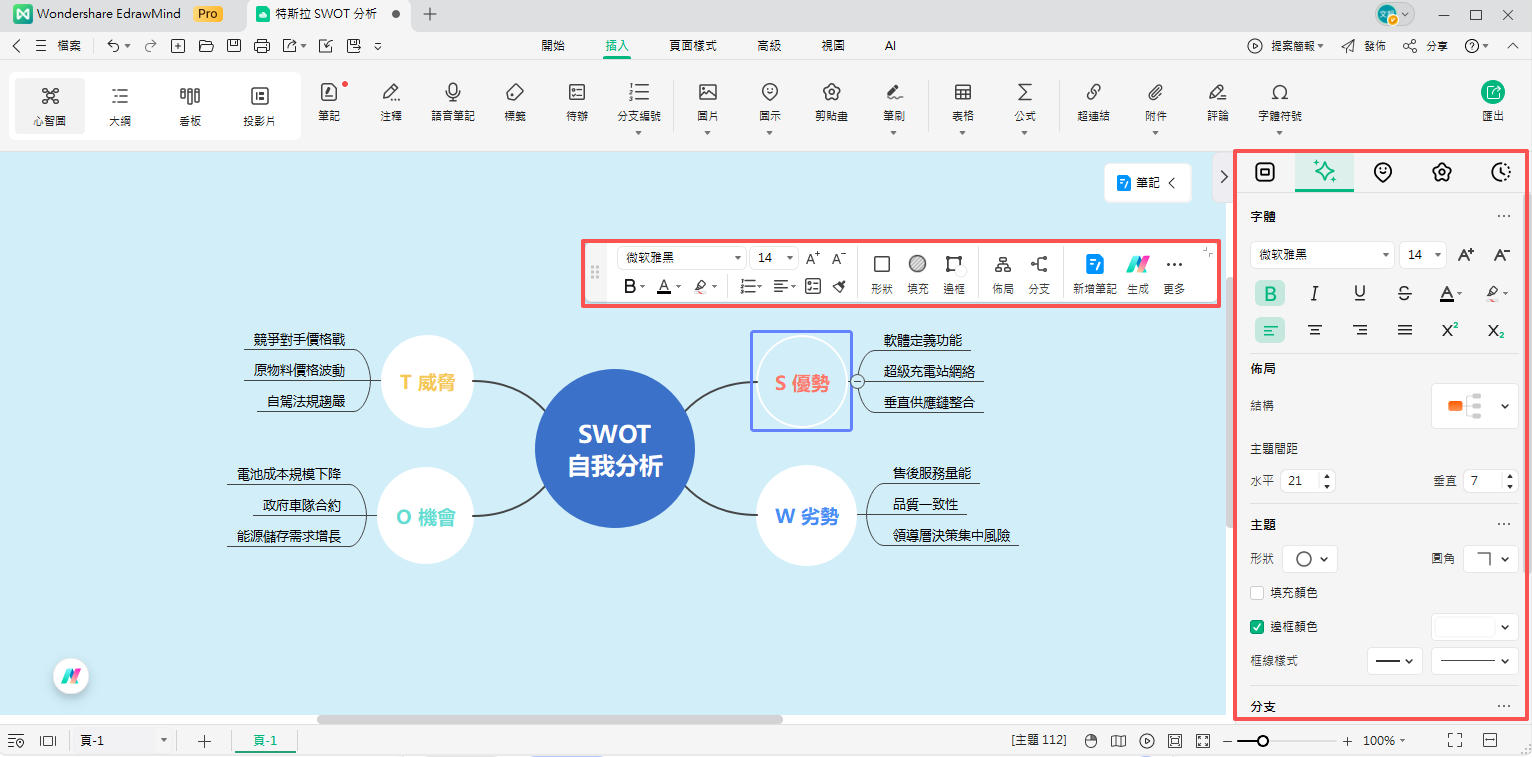Insert a voice note via 語音筆記
This screenshot has height=757, width=1532.
pos(452,103)
